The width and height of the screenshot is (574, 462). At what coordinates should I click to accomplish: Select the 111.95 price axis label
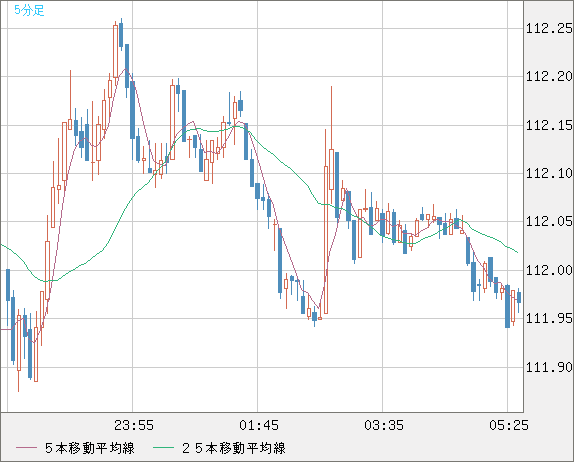[549, 318]
